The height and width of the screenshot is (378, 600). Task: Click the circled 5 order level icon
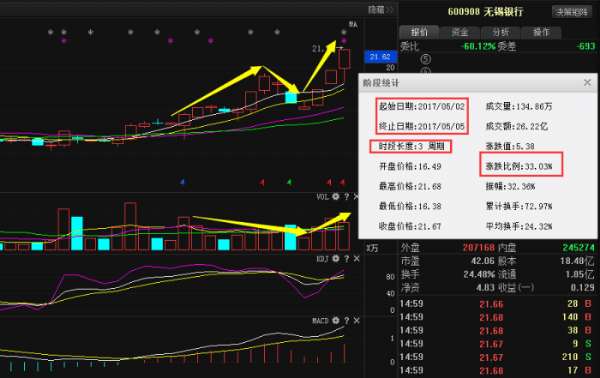426,59
